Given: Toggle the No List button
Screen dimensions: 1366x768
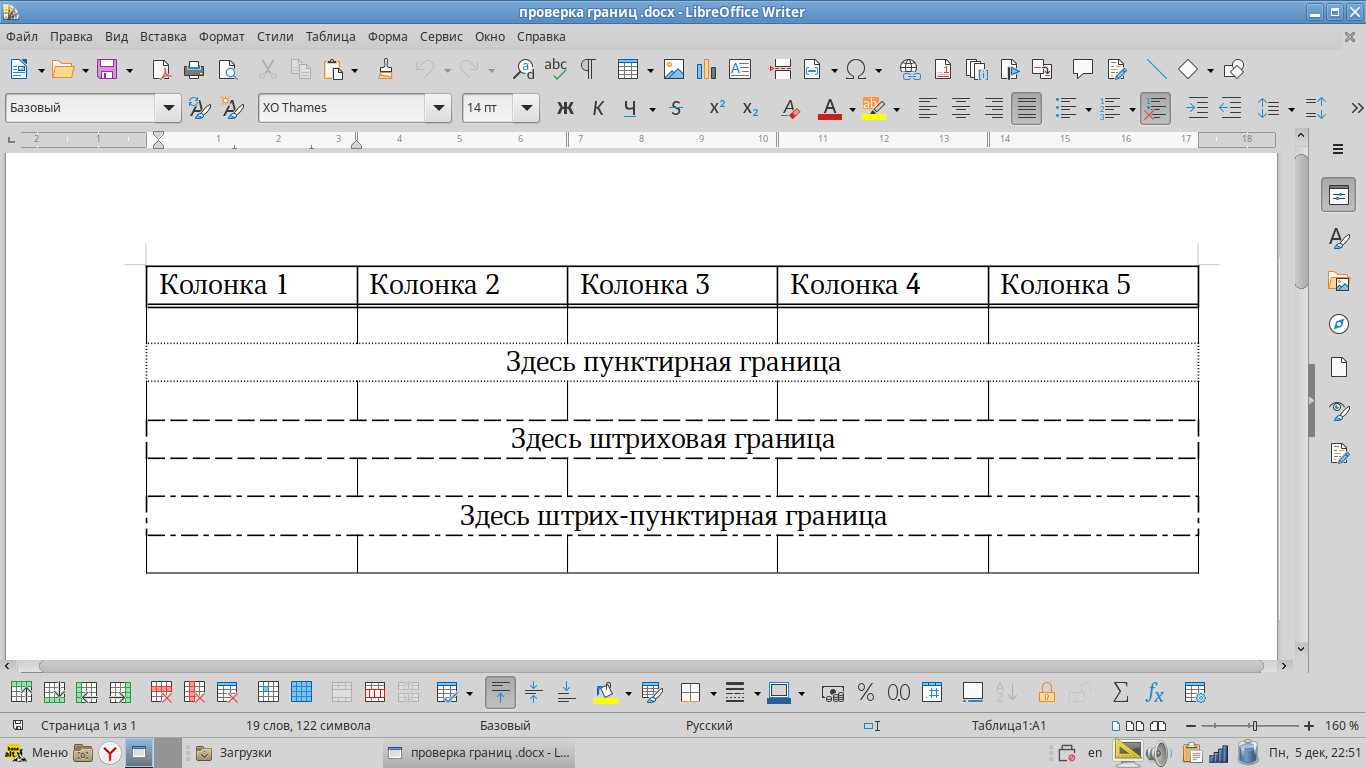Looking at the screenshot, I should tap(1155, 108).
